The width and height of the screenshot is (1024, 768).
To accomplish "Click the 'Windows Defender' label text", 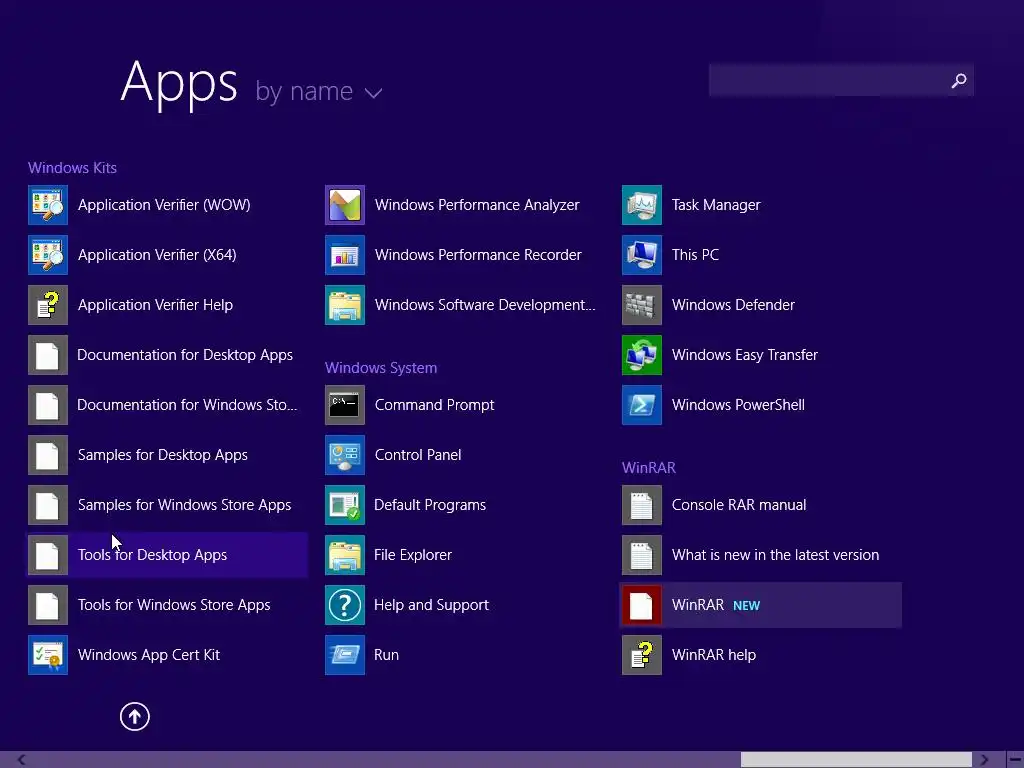I will [733, 305].
